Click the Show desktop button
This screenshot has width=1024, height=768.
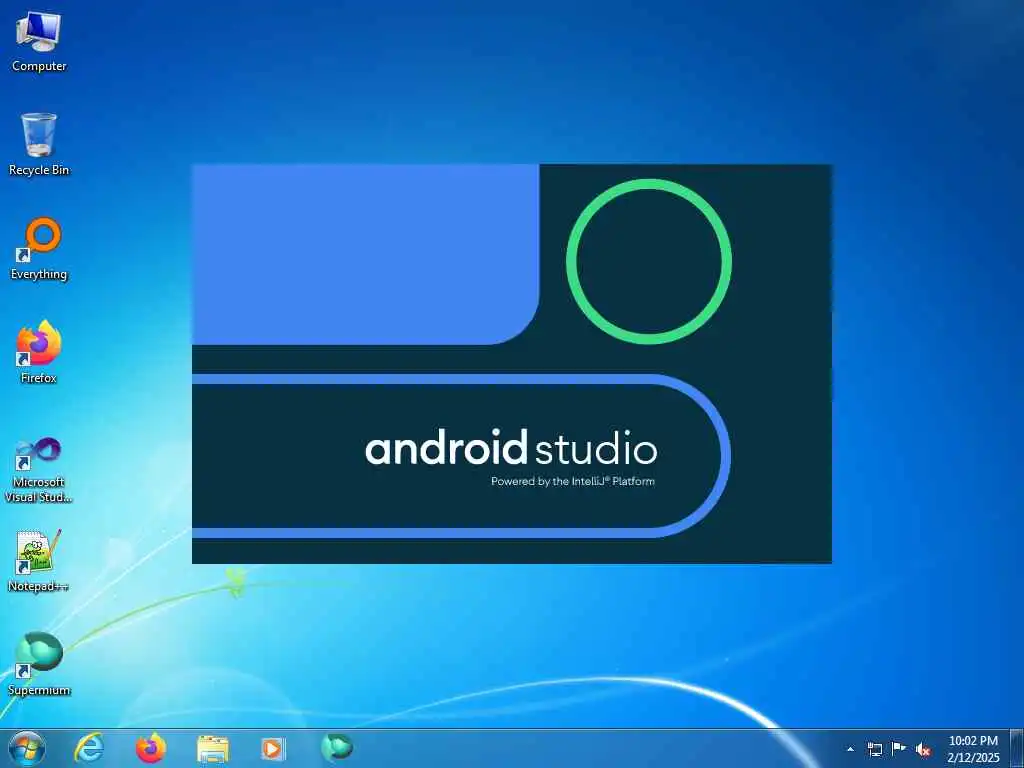pos(1017,748)
